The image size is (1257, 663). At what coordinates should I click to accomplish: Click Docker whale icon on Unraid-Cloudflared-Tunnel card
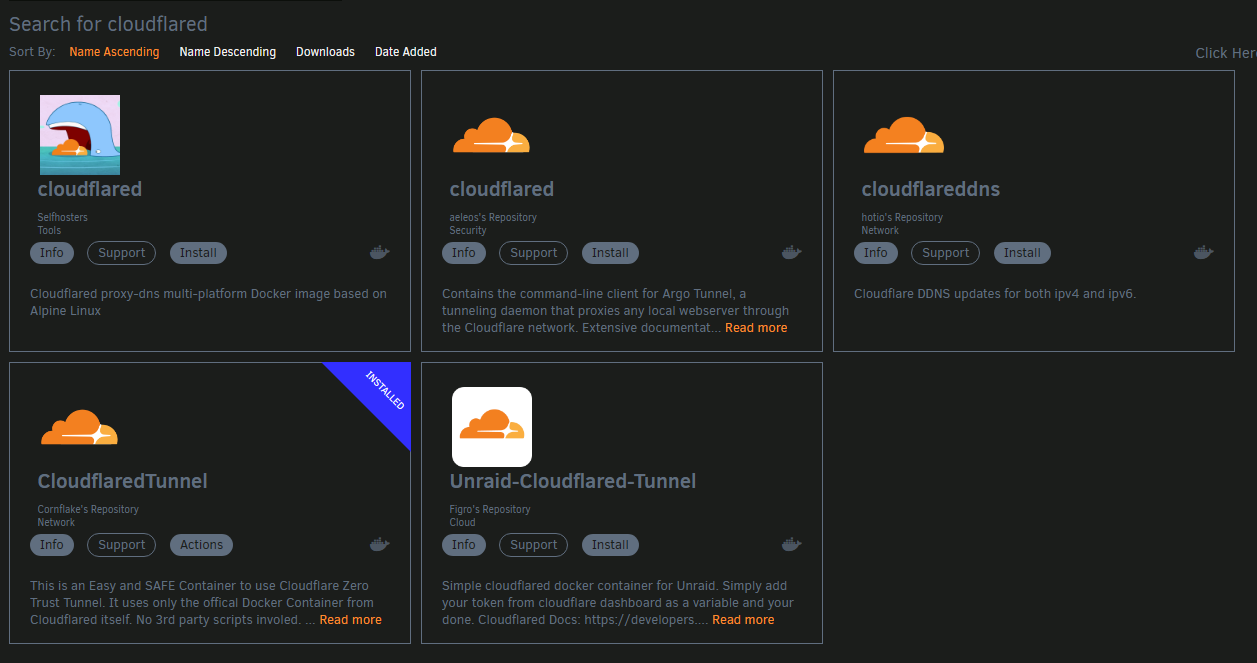[x=791, y=545]
